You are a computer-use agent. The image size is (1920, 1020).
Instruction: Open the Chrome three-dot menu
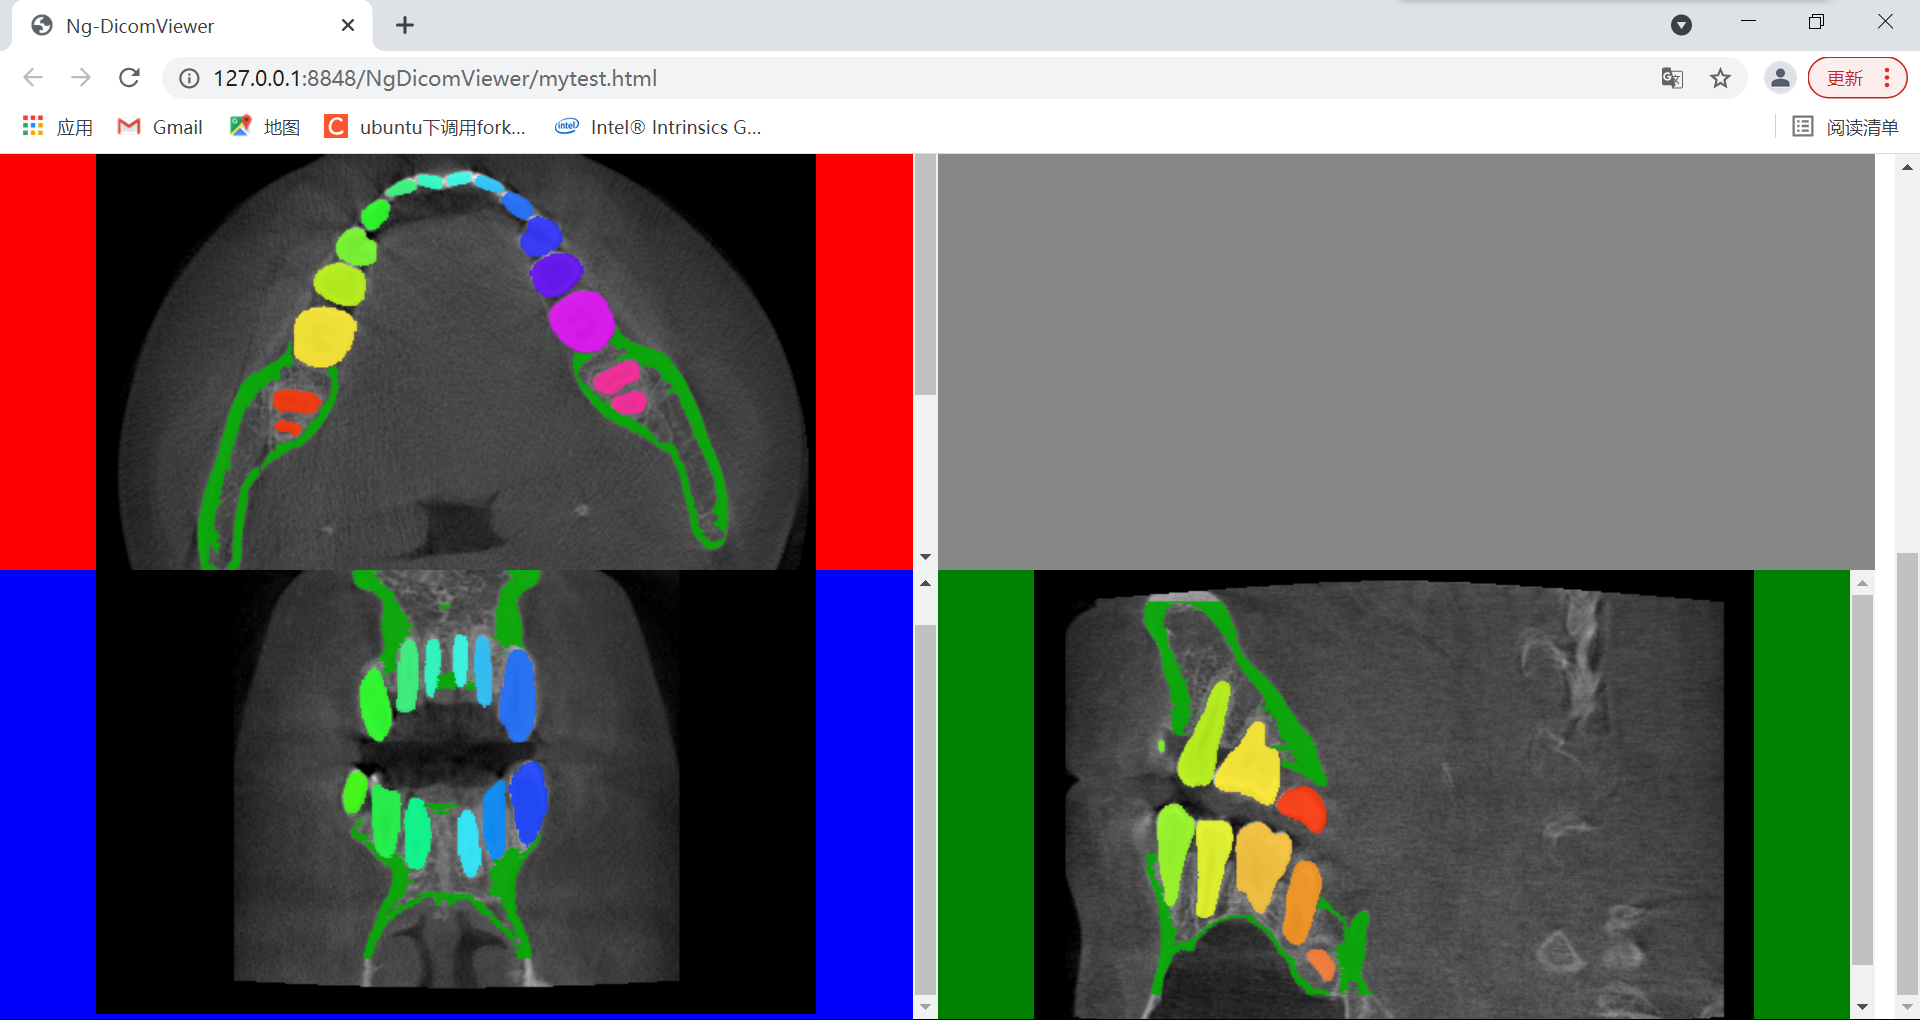point(1887,78)
